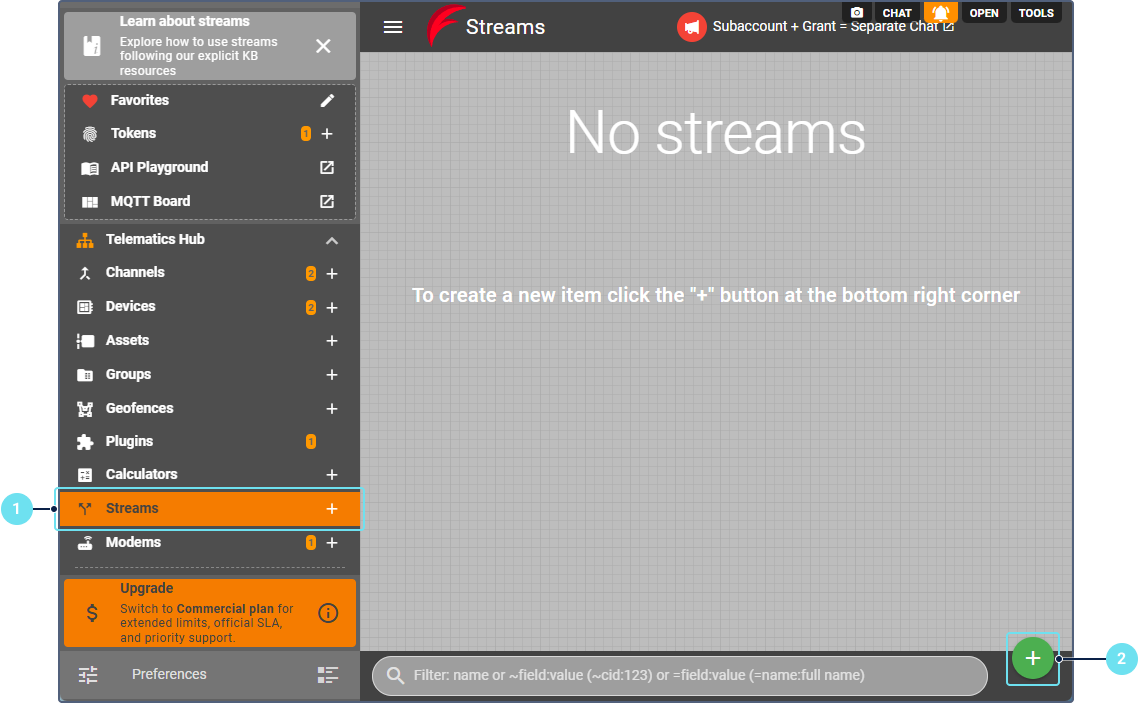The image size is (1138, 704).
Task: Click the orange notification bell icon
Action: point(941,13)
